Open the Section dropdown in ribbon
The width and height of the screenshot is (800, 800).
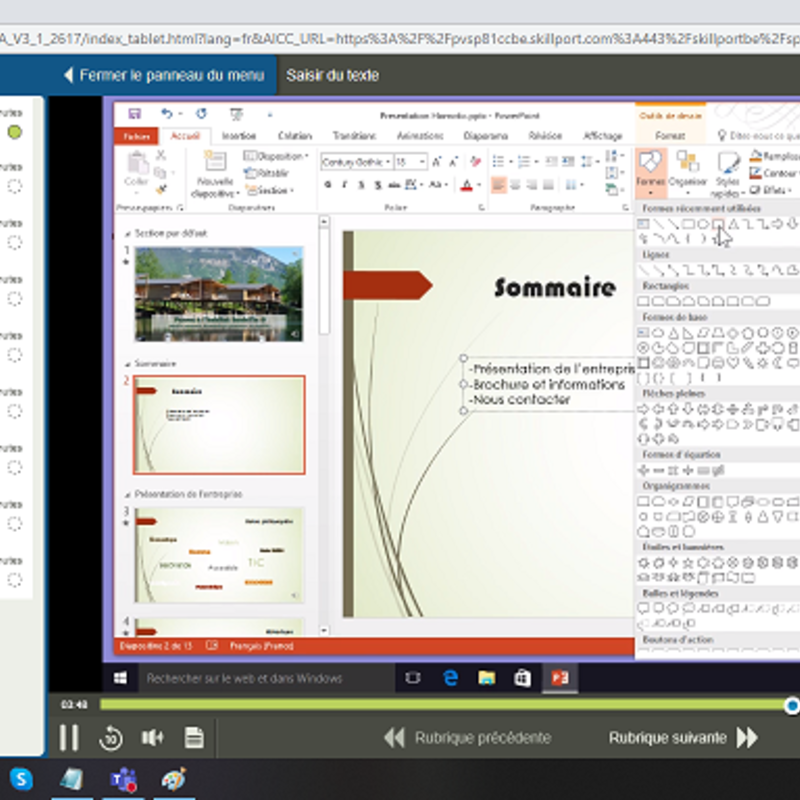pyautogui.click(x=271, y=190)
